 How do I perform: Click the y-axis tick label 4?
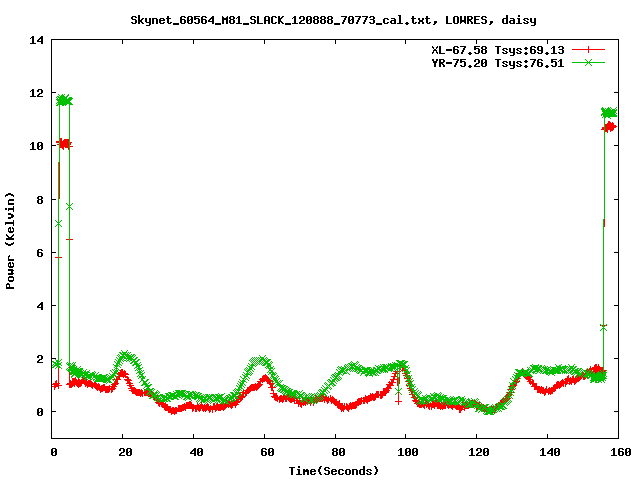point(40,306)
